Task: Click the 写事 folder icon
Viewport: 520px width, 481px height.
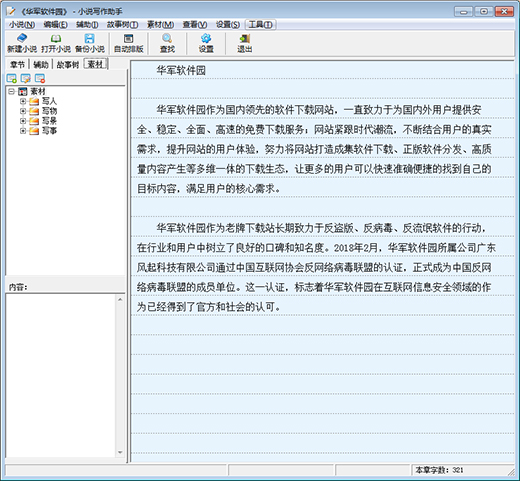Action: tap(34, 131)
